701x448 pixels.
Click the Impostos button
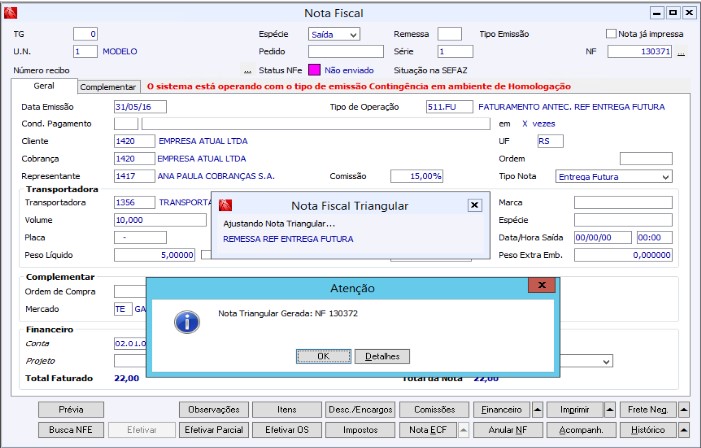[360, 430]
